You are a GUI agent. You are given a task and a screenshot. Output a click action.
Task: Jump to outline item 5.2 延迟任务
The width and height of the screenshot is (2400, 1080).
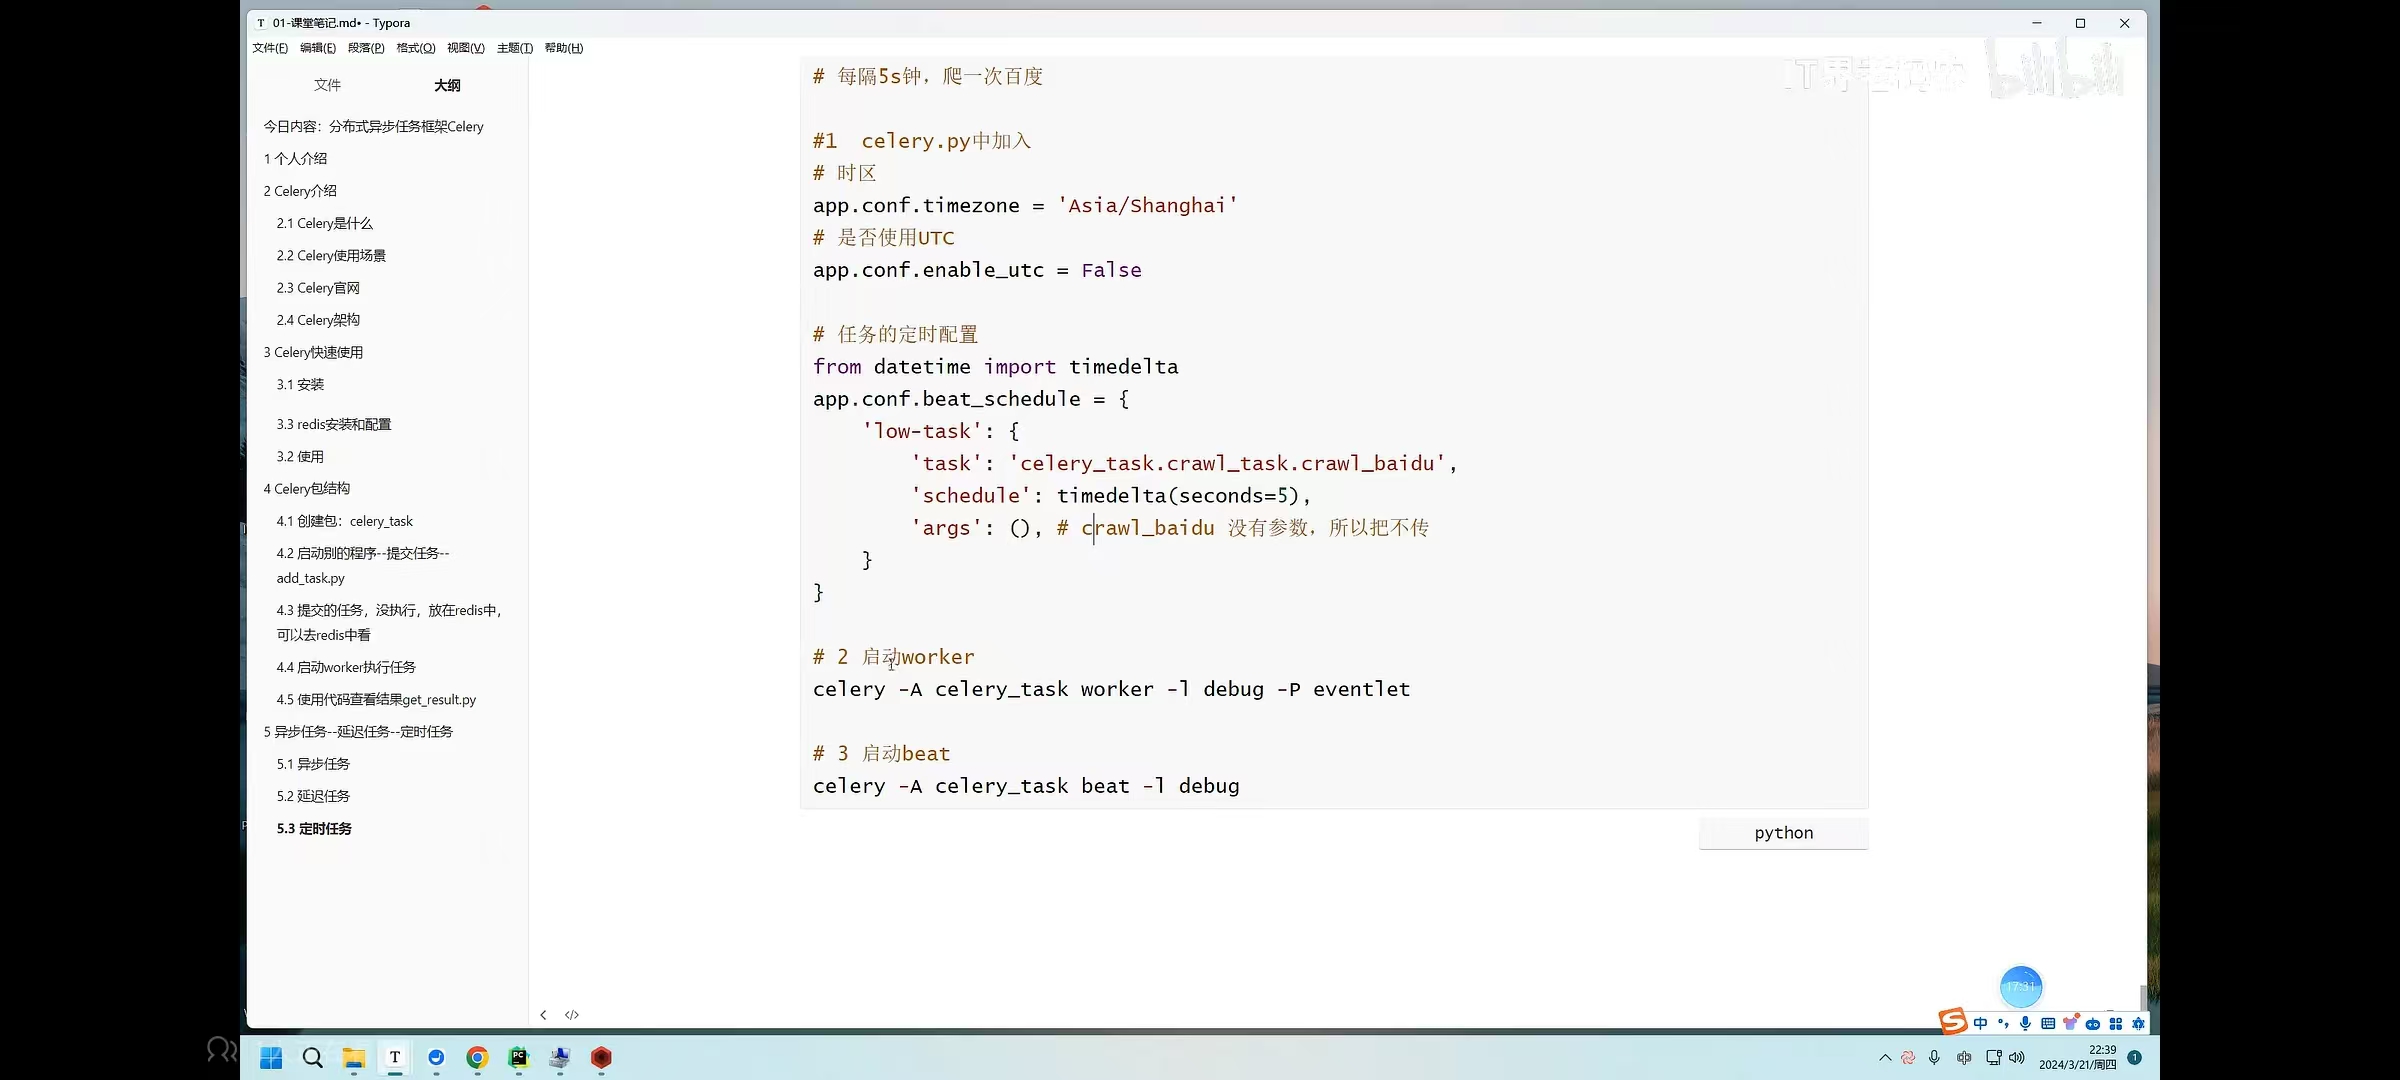pyautogui.click(x=313, y=796)
